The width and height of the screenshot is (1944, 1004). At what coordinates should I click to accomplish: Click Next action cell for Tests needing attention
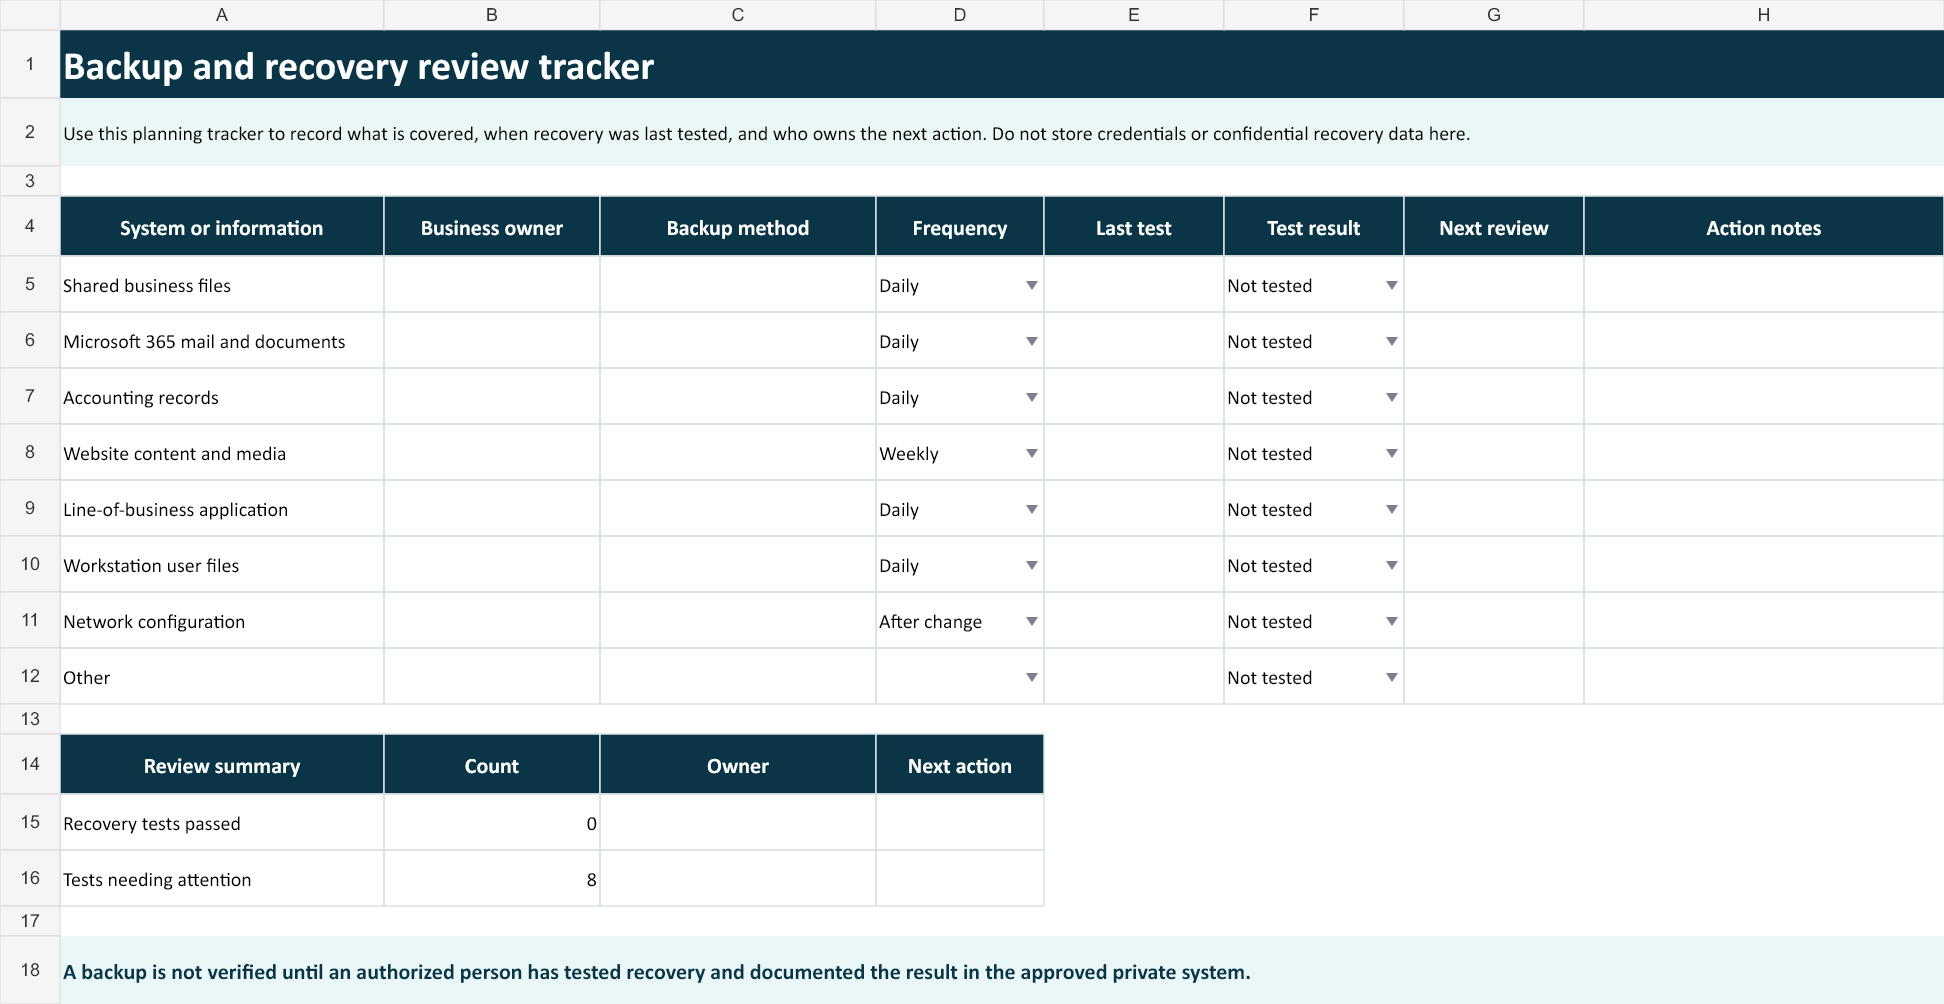pyautogui.click(x=960, y=879)
